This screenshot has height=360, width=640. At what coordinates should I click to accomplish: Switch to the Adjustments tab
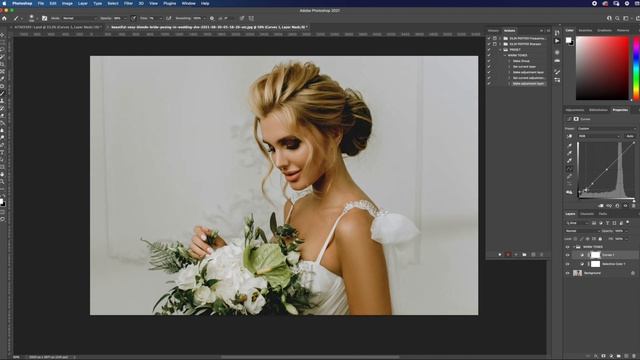(x=575, y=110)
